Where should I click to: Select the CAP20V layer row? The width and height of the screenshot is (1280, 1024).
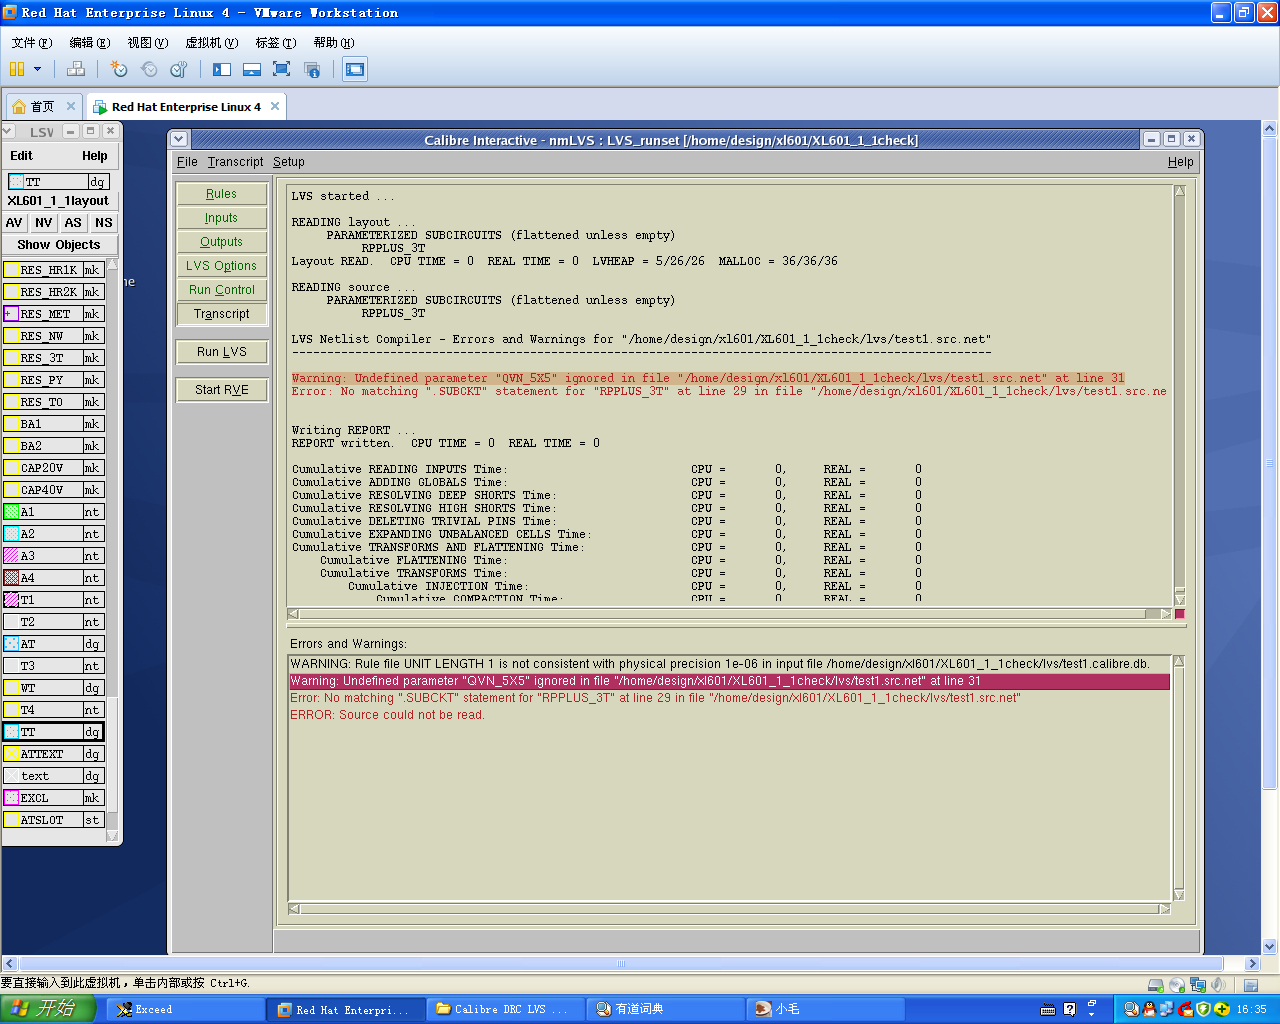(53, 468)
